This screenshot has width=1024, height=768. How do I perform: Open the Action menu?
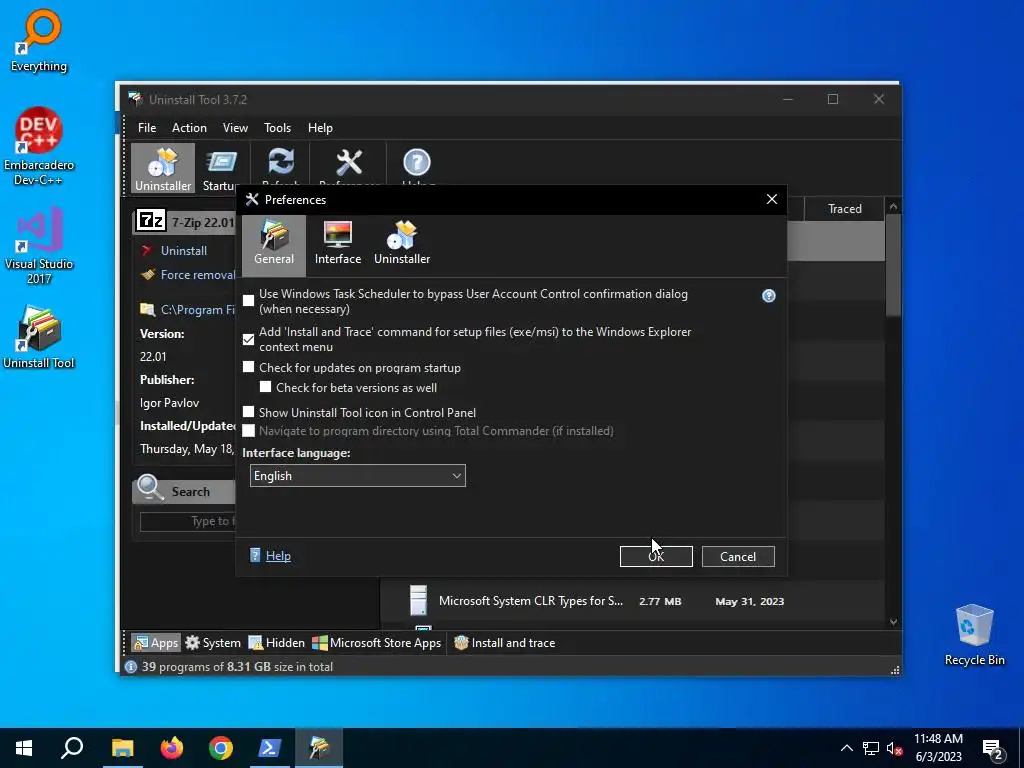pyautogui.click(x=189, y=127)
